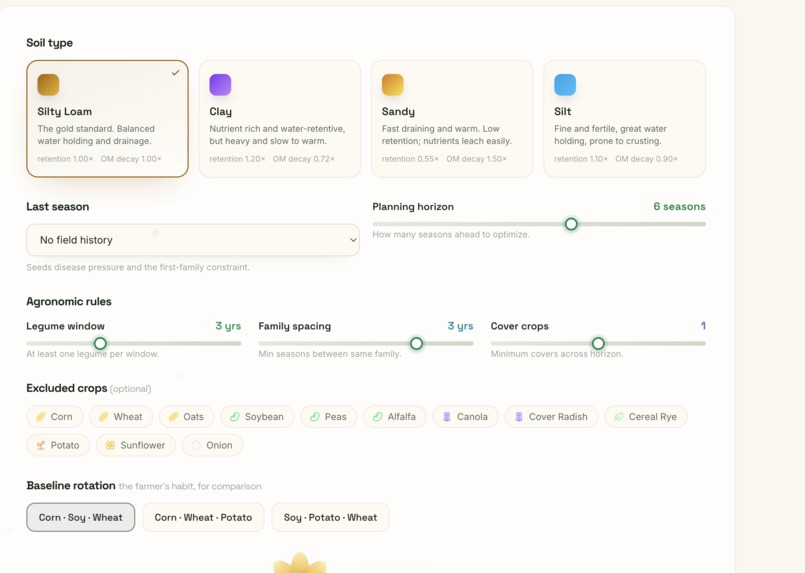805x573 pixels.
Task: Toggle Sunflower exclusion chip
Action: coord(136,445)
